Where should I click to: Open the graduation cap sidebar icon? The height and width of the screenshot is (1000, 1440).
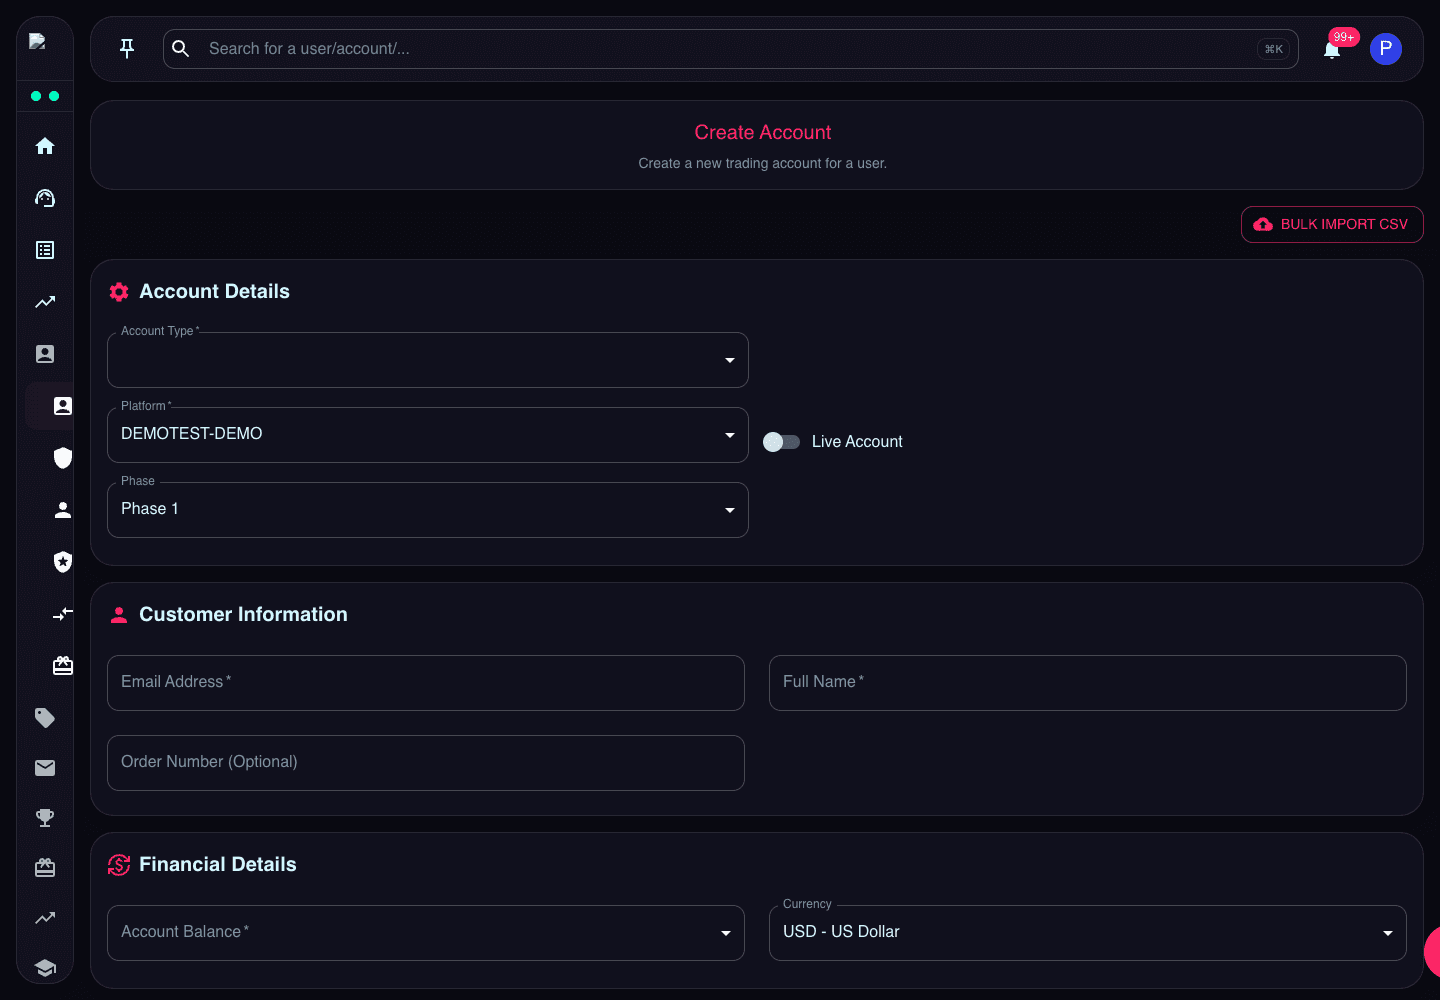45,968
